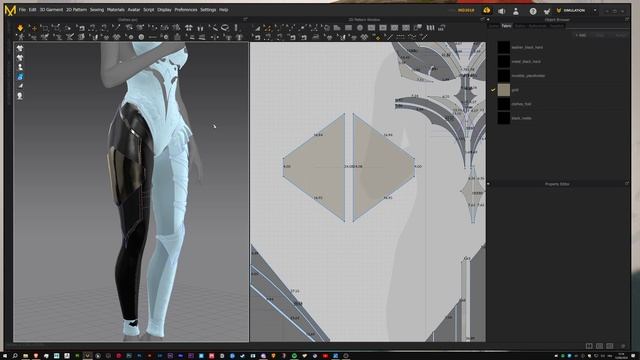640x360 pixels.
Task: Click the middle layout icon at bottom right
Action: coord(599,346)
